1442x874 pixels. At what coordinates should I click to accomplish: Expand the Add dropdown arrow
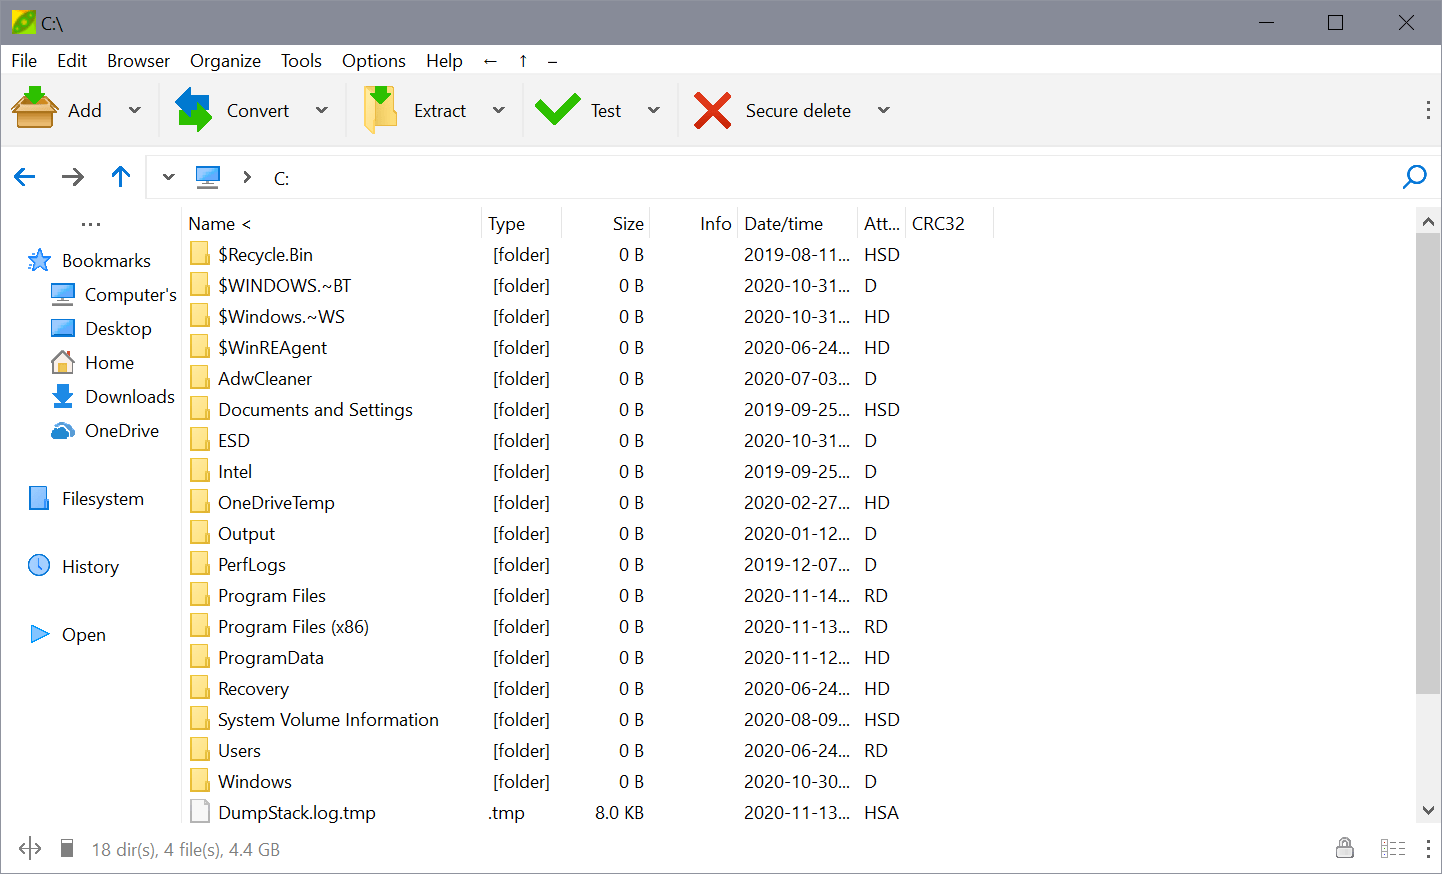click(135, 110)
